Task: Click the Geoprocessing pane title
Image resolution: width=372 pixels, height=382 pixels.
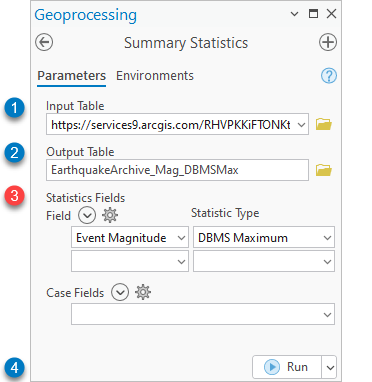Action: [86, 15]
